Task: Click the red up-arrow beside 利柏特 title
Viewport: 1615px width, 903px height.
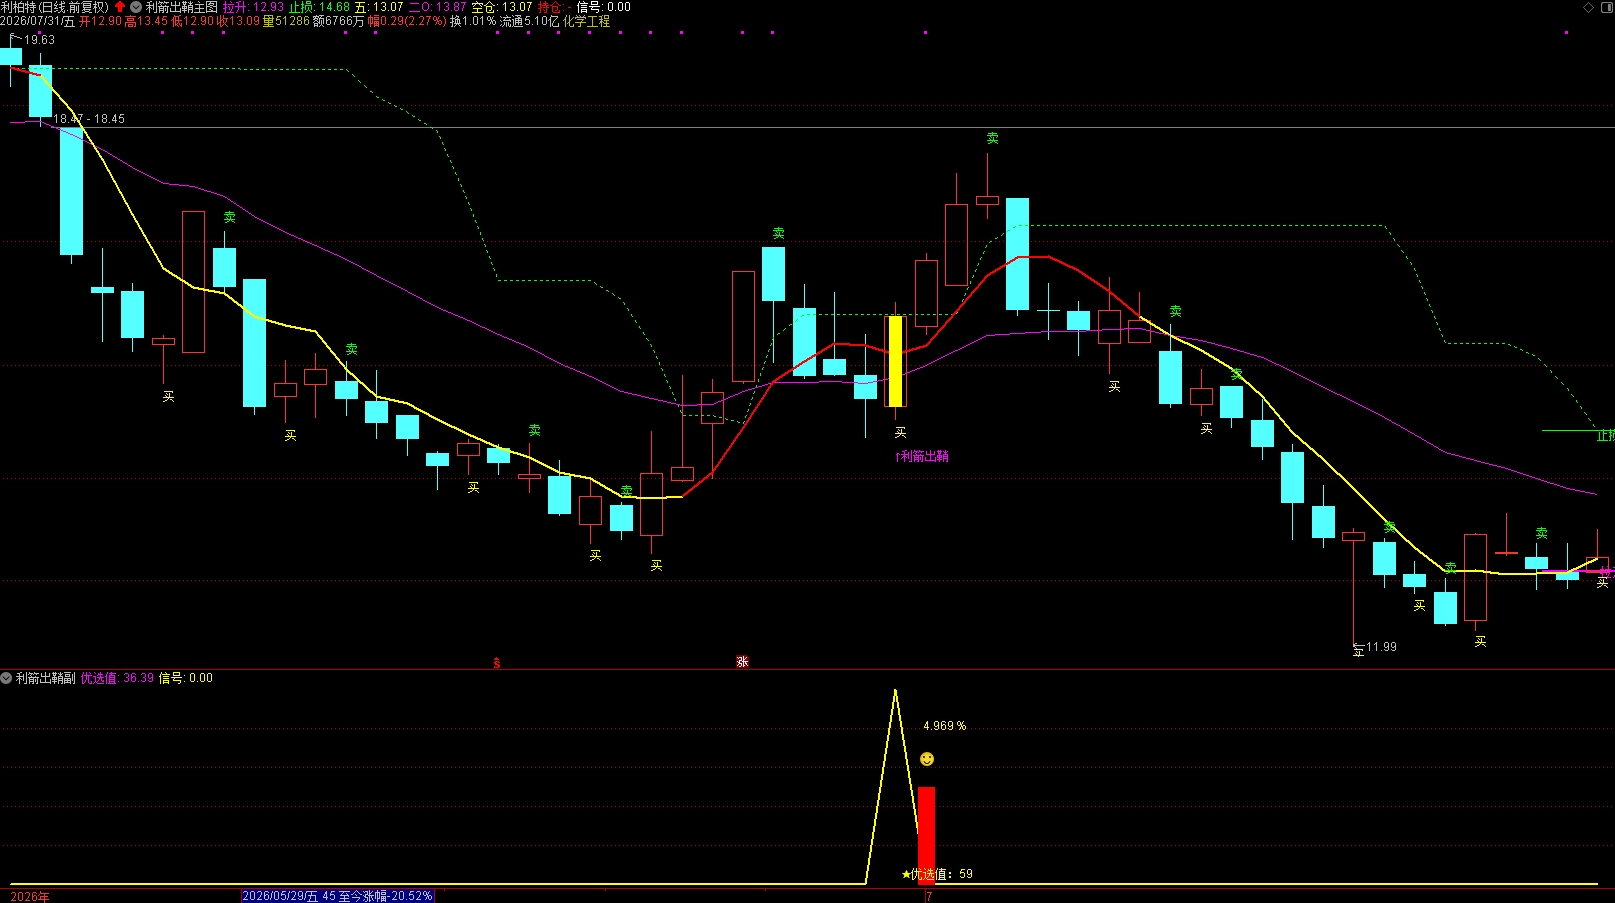Action: pos(120,7)
